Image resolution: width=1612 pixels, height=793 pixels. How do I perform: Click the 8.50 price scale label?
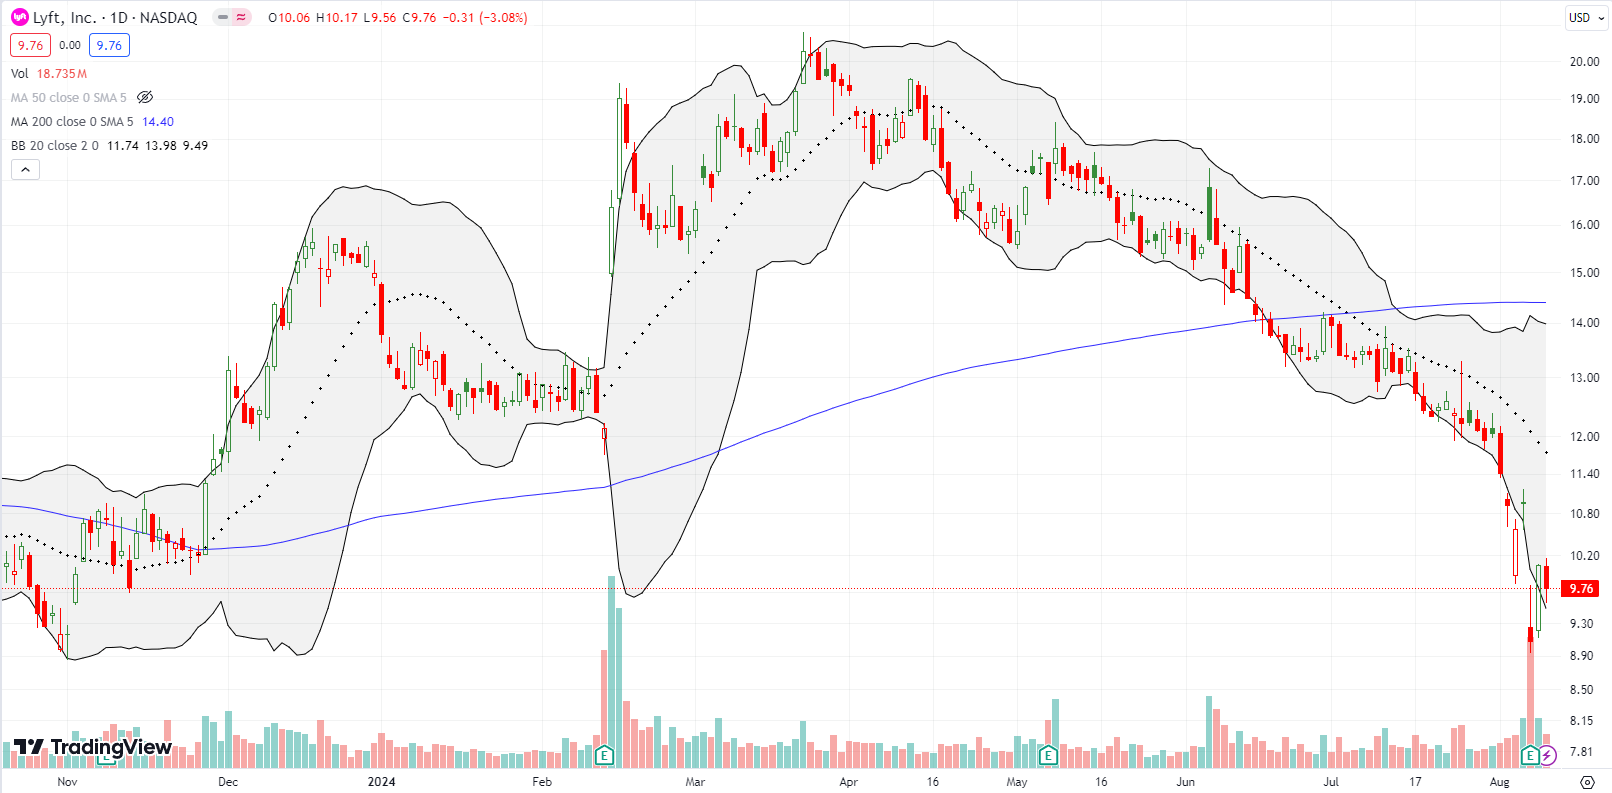click(x=1581, y=690)
